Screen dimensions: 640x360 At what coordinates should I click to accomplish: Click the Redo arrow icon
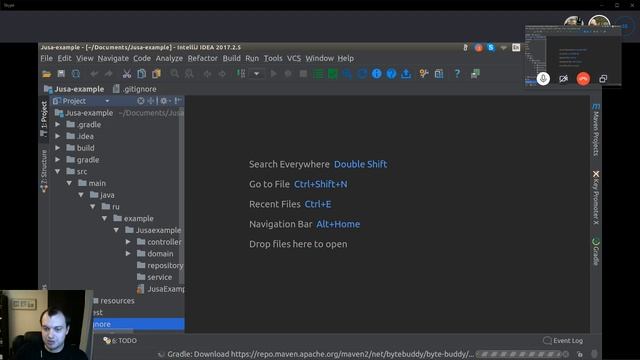[x=108, y=74]
